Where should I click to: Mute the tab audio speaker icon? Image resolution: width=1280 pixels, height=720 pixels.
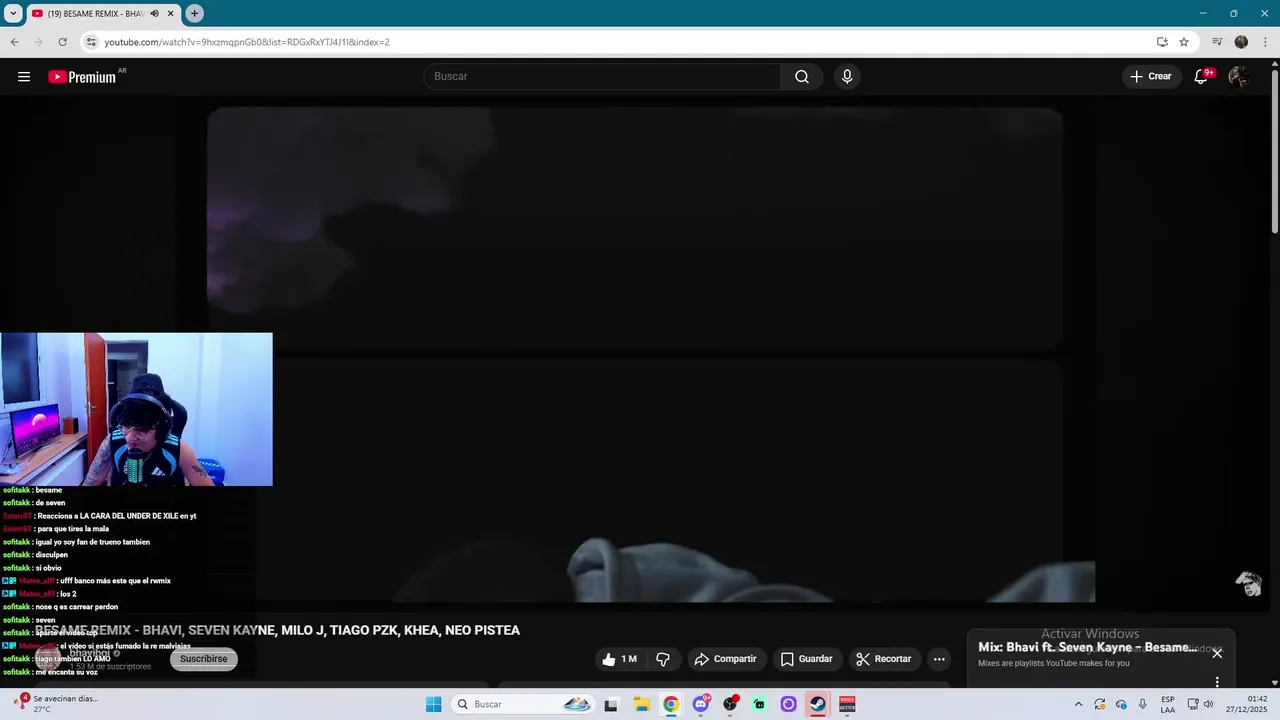(155, 14)
